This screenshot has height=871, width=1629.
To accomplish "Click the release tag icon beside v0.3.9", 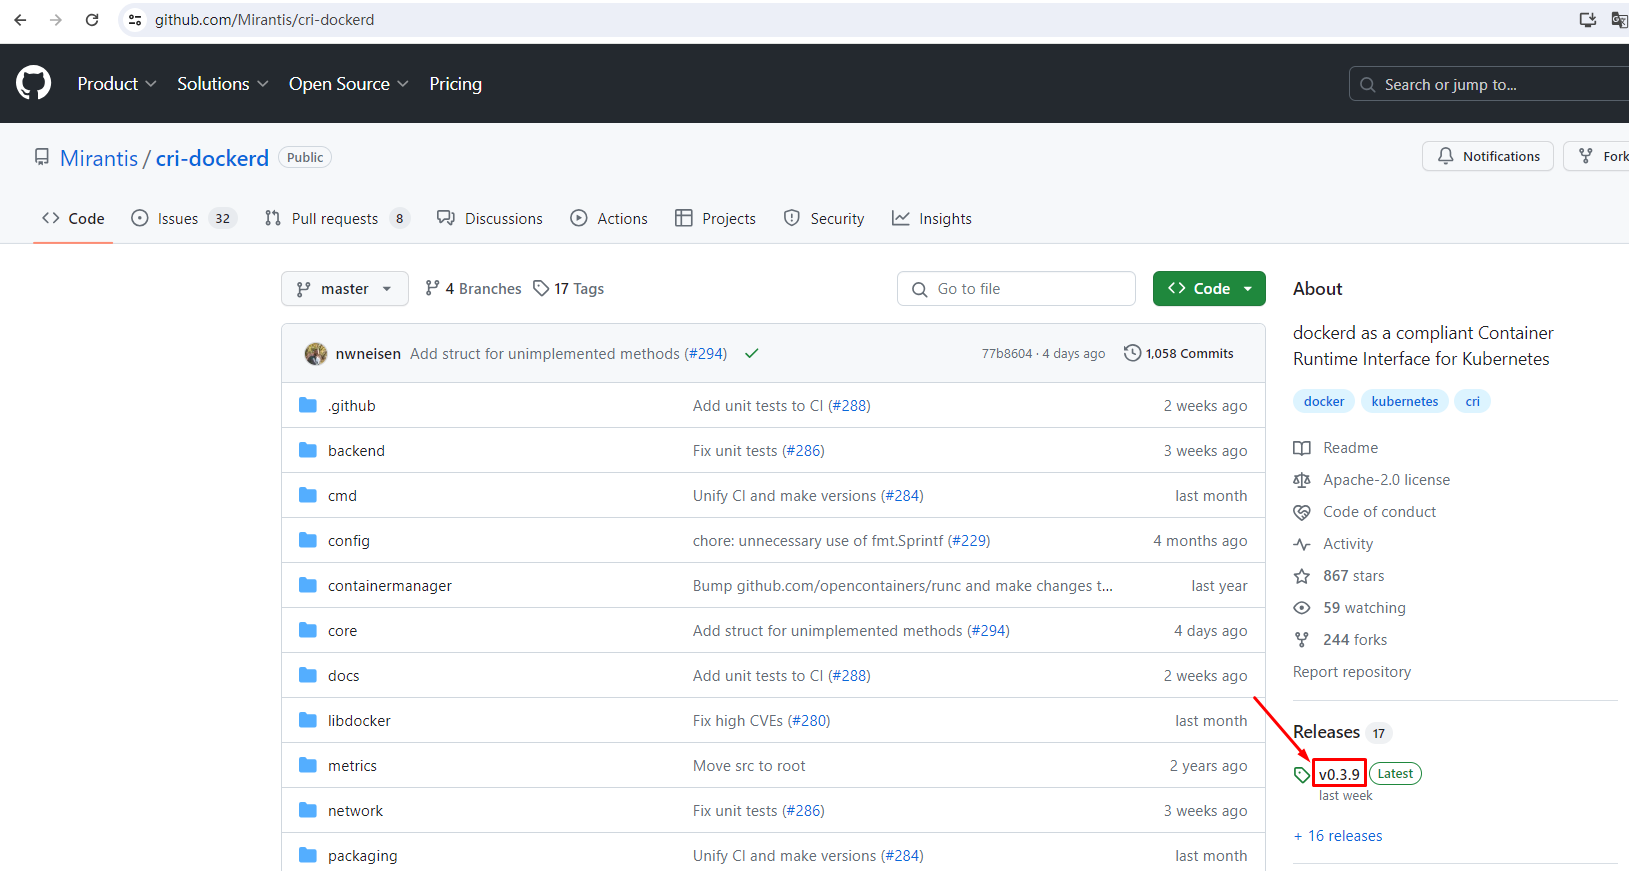I will click(x=1302, y=775).
